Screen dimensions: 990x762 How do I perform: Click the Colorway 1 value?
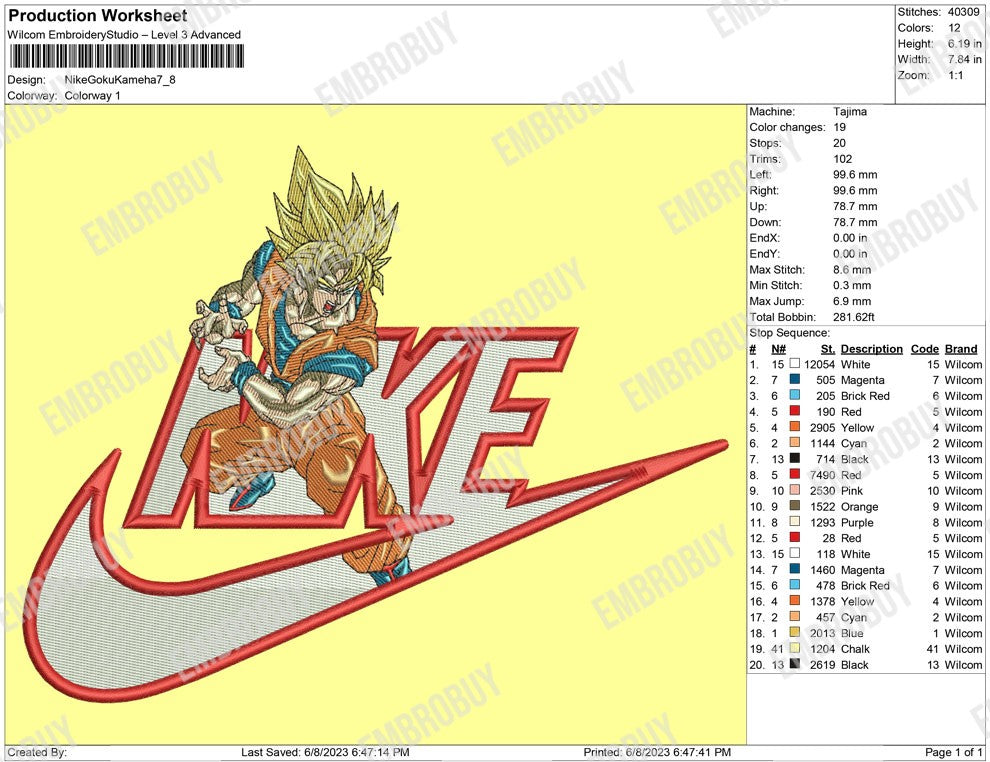tap(92, 95)
